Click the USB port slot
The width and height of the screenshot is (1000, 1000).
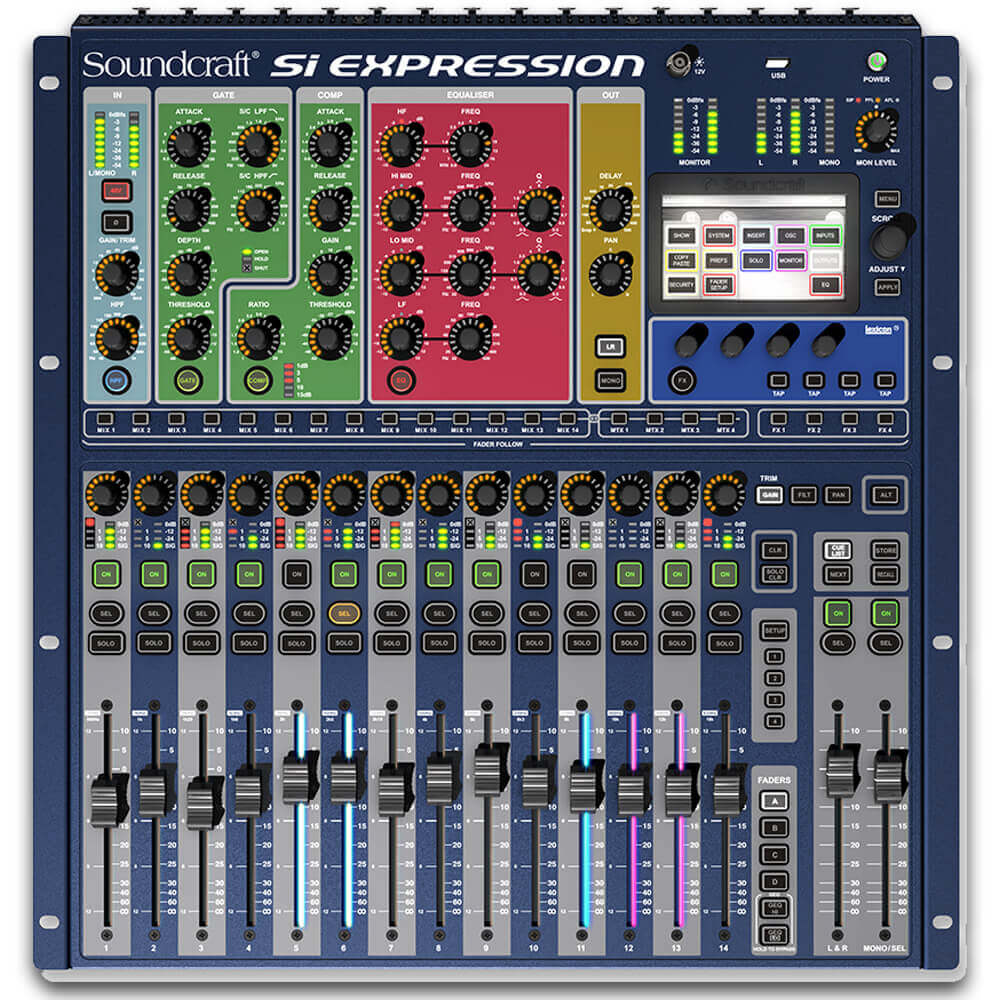coord(777,63)
